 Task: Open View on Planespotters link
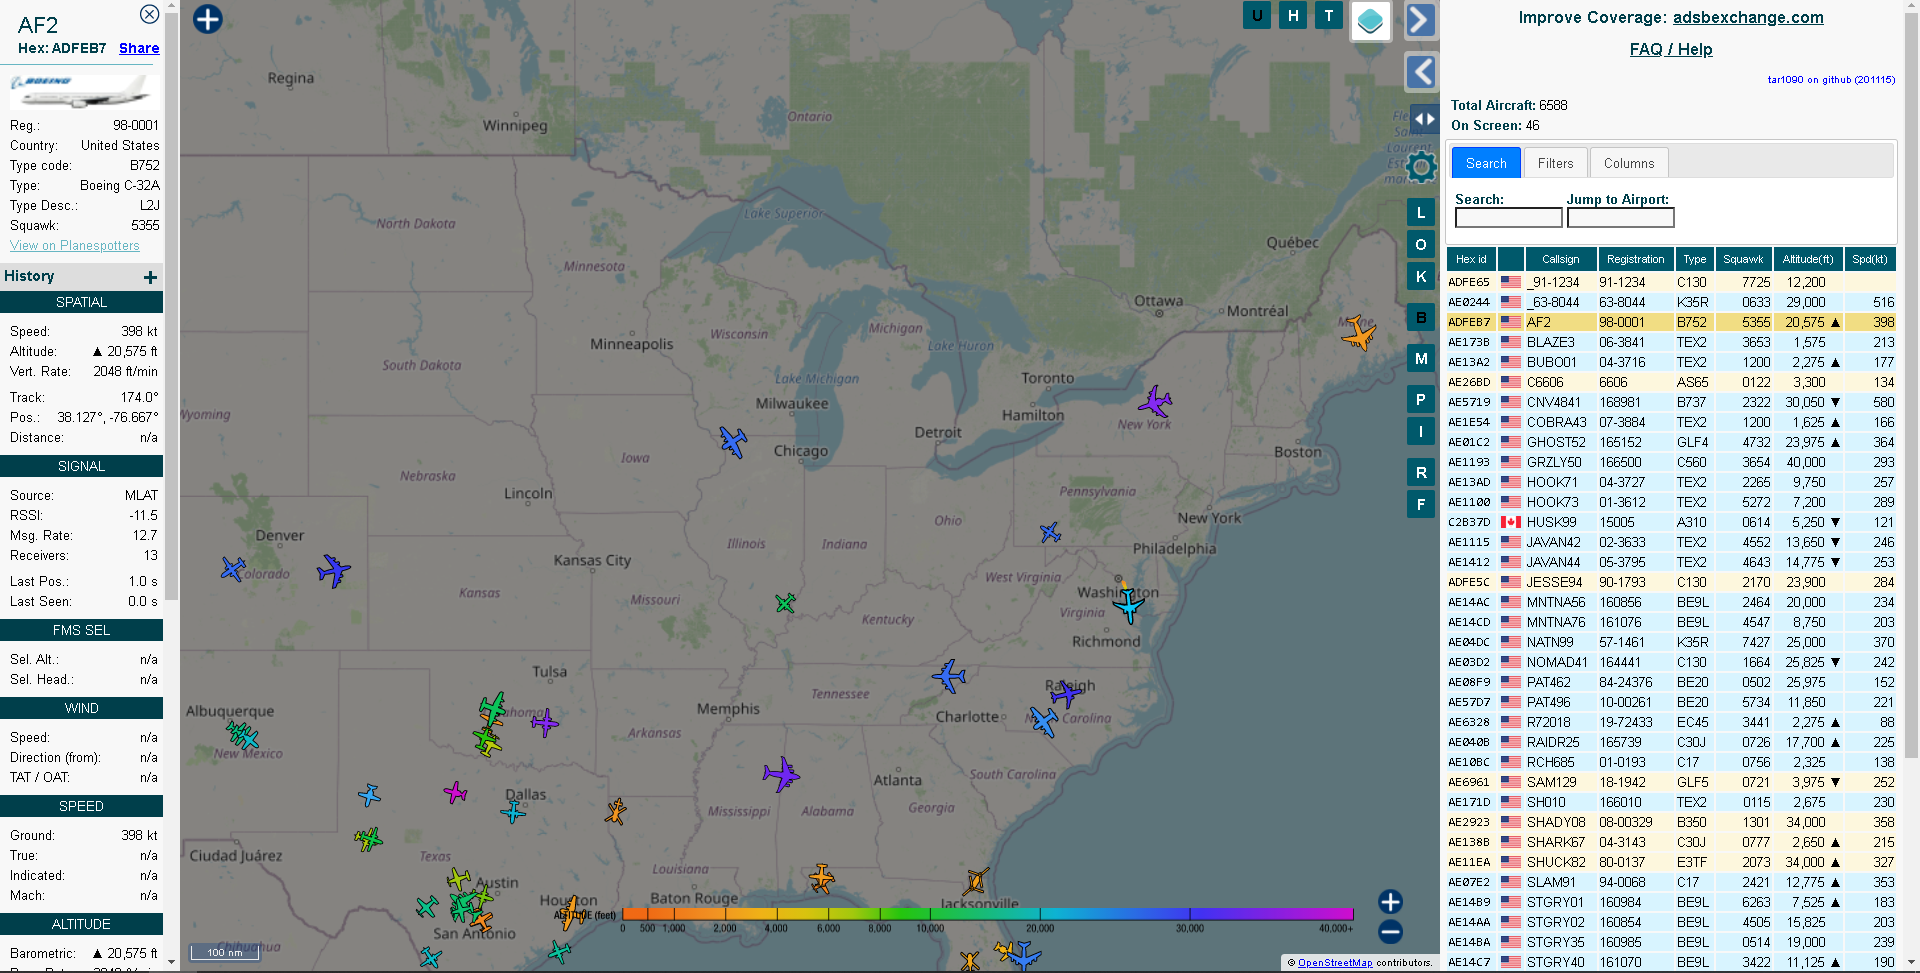(x=75, y=245)
